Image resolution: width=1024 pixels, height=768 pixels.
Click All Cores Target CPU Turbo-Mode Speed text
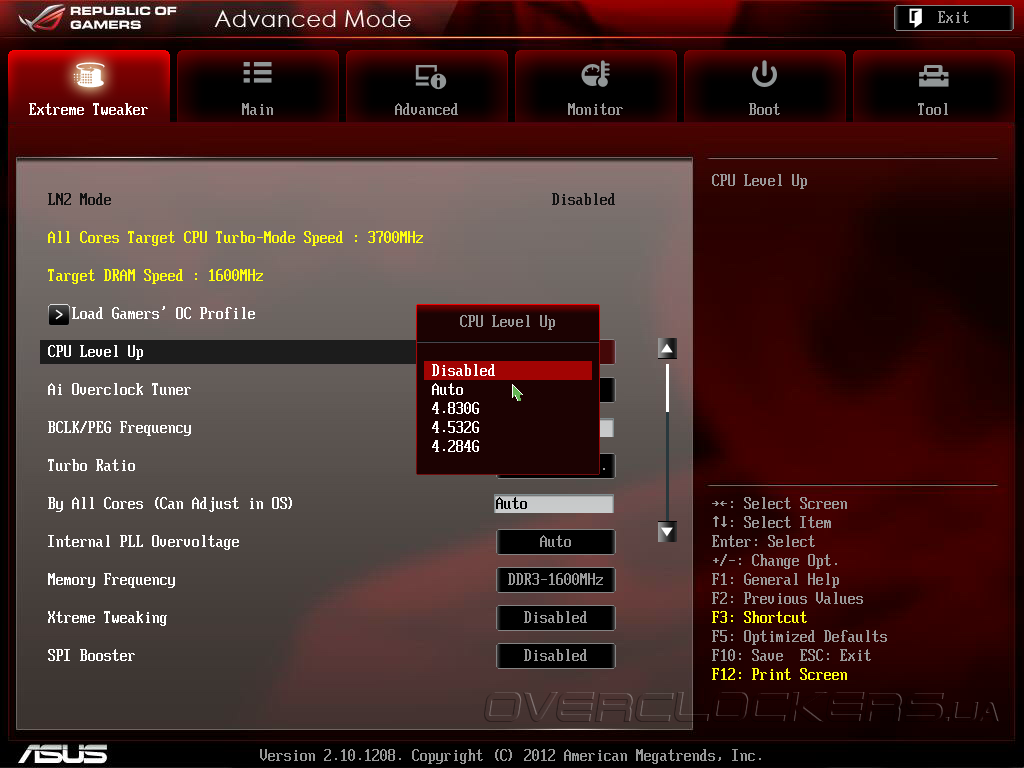click(235, 238)
